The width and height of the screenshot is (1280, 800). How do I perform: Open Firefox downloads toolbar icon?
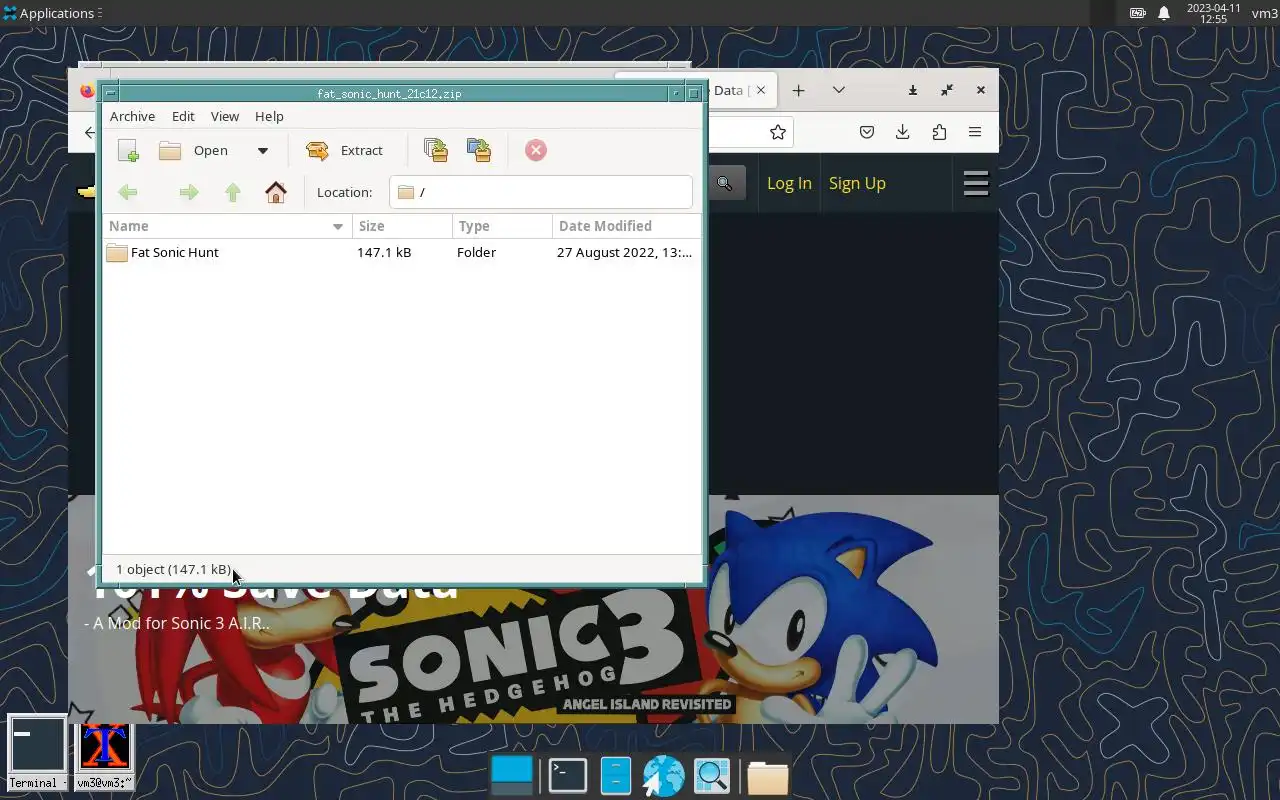[x=902, y=132]
